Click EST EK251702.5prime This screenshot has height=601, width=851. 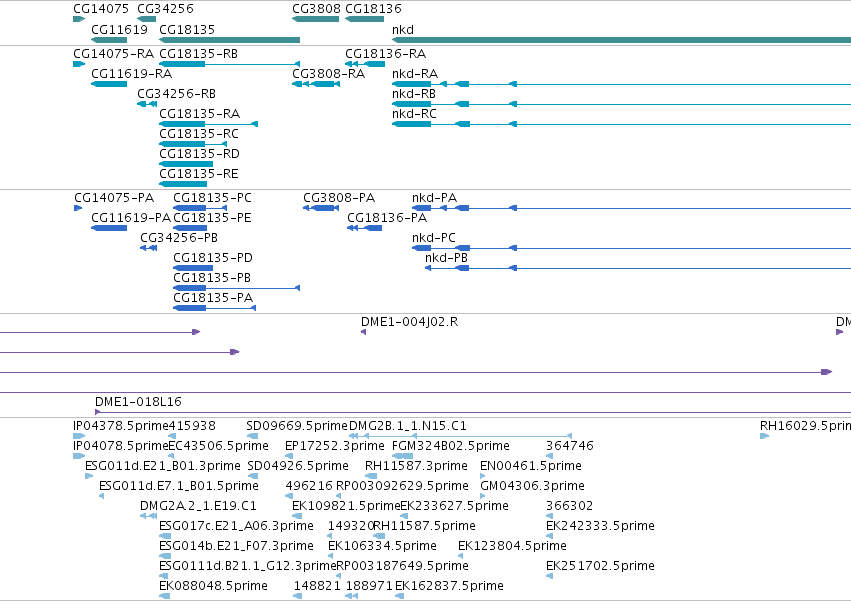[600, 567]
